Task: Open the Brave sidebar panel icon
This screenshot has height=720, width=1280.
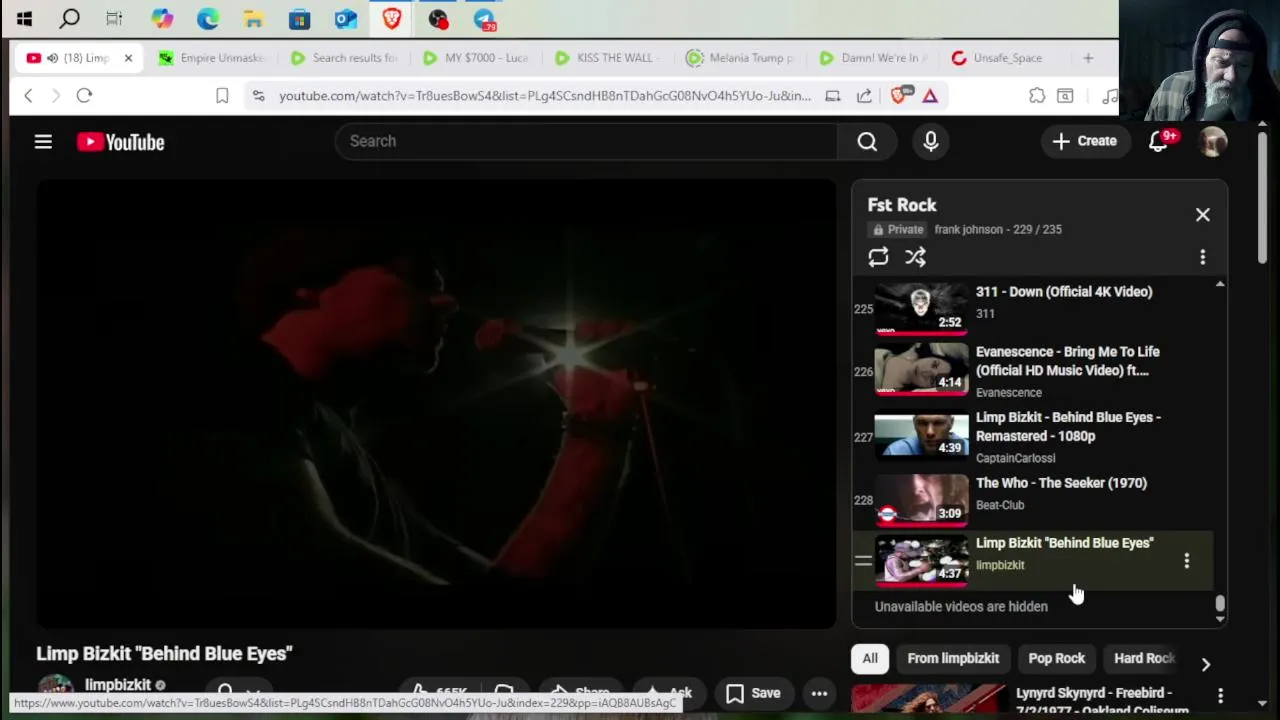Action: point(1065,96)
